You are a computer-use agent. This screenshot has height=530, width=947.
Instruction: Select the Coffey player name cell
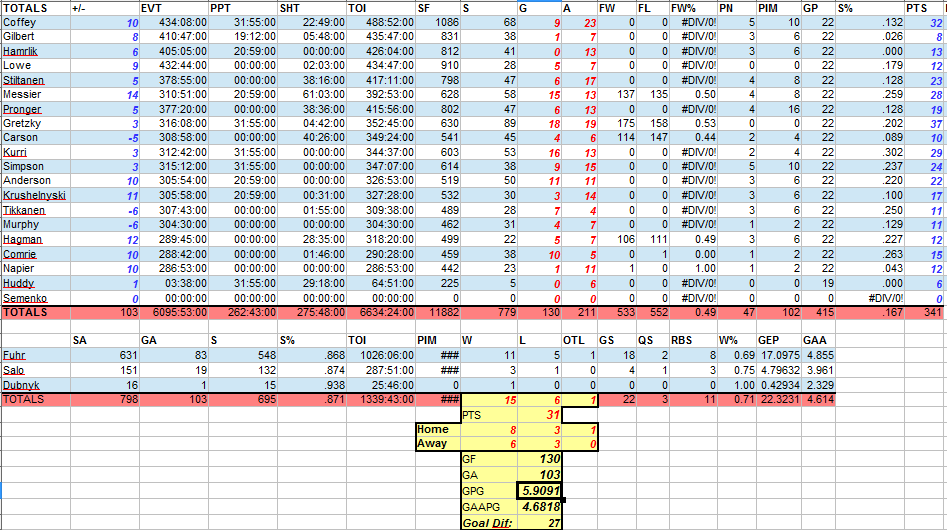[x=36, y=22]
